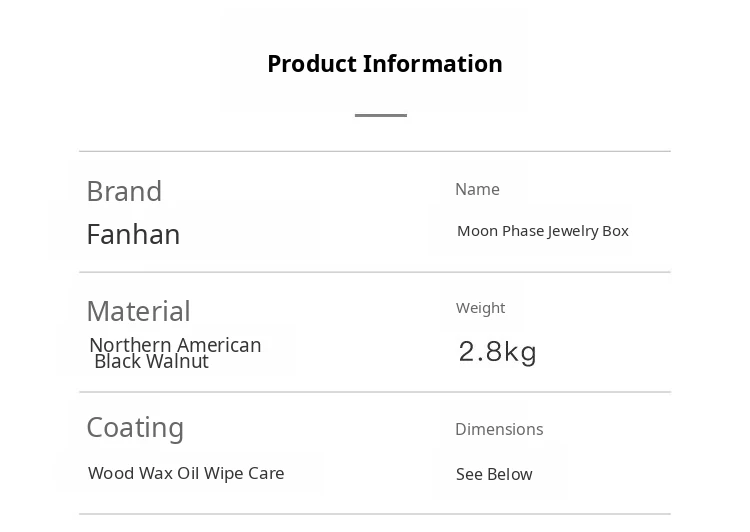Click the 2.8kg weight value
This screenshot has height=532, width=750.
pos(498,352)
